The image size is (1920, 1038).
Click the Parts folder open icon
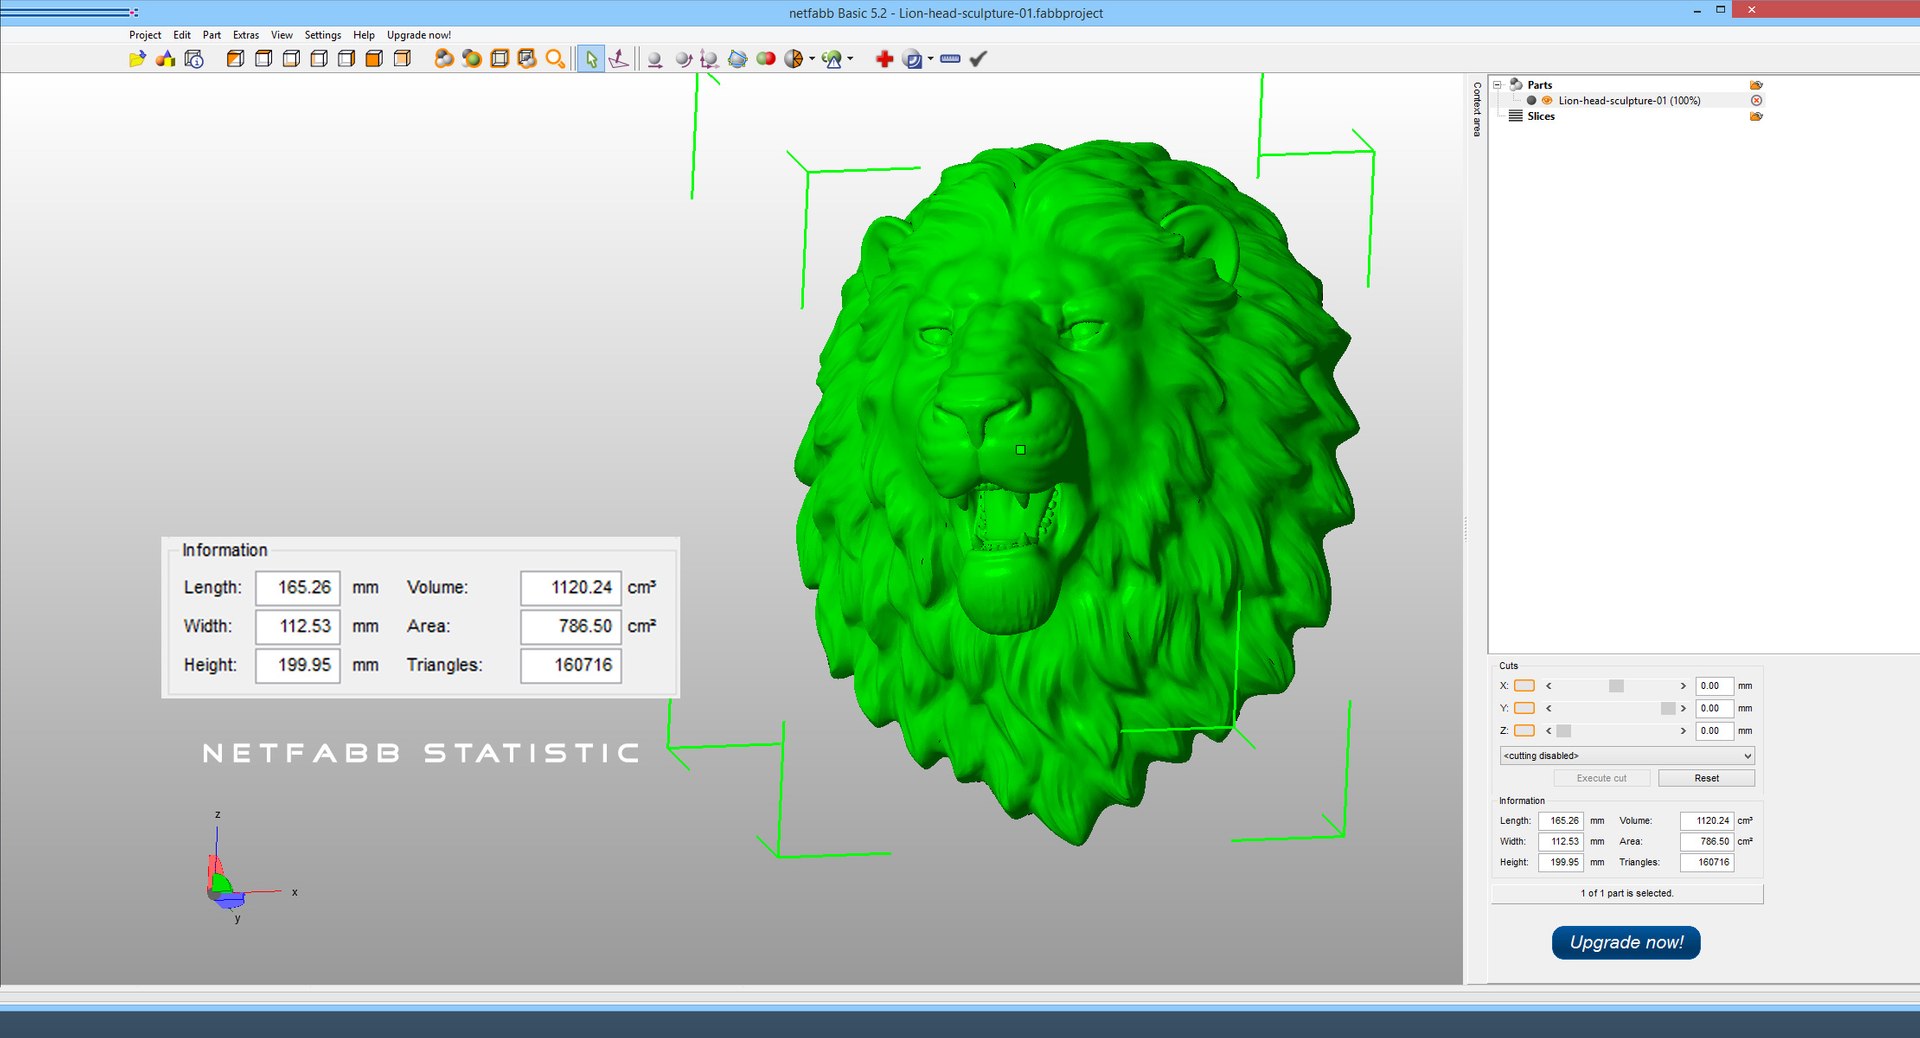pos(1756,85)
